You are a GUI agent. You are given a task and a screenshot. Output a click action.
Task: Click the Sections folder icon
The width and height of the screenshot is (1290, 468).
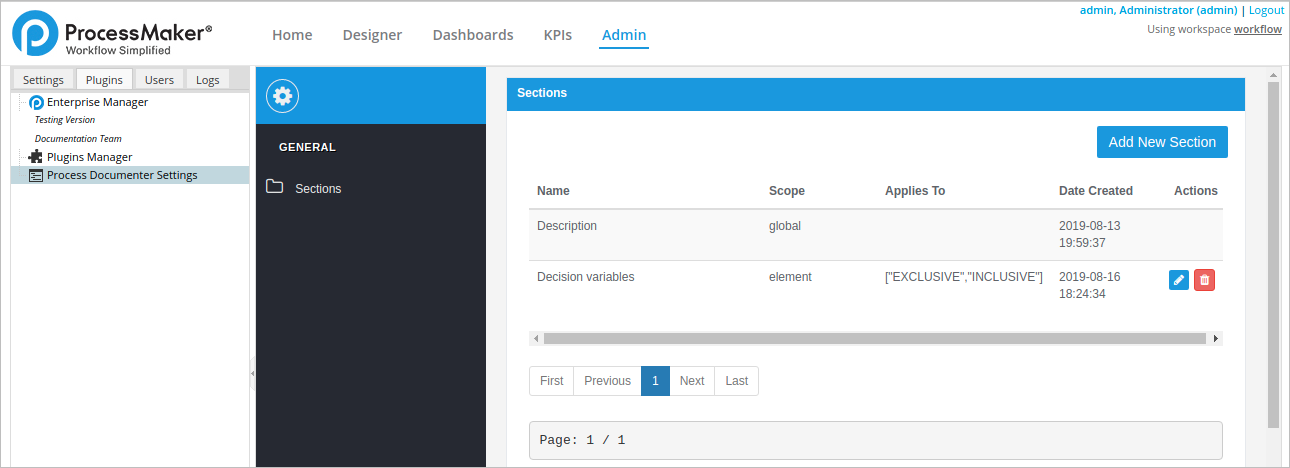pyautogui.click(x=275, y=187)
